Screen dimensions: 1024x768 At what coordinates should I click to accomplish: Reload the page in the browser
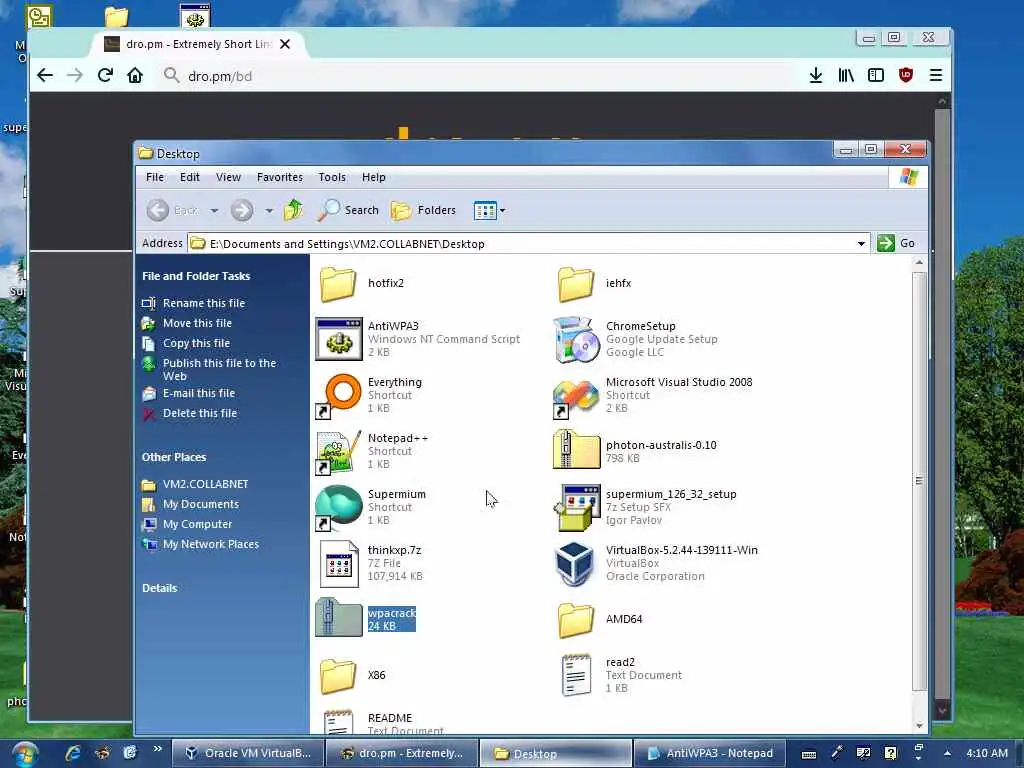[x=105, y=75]
